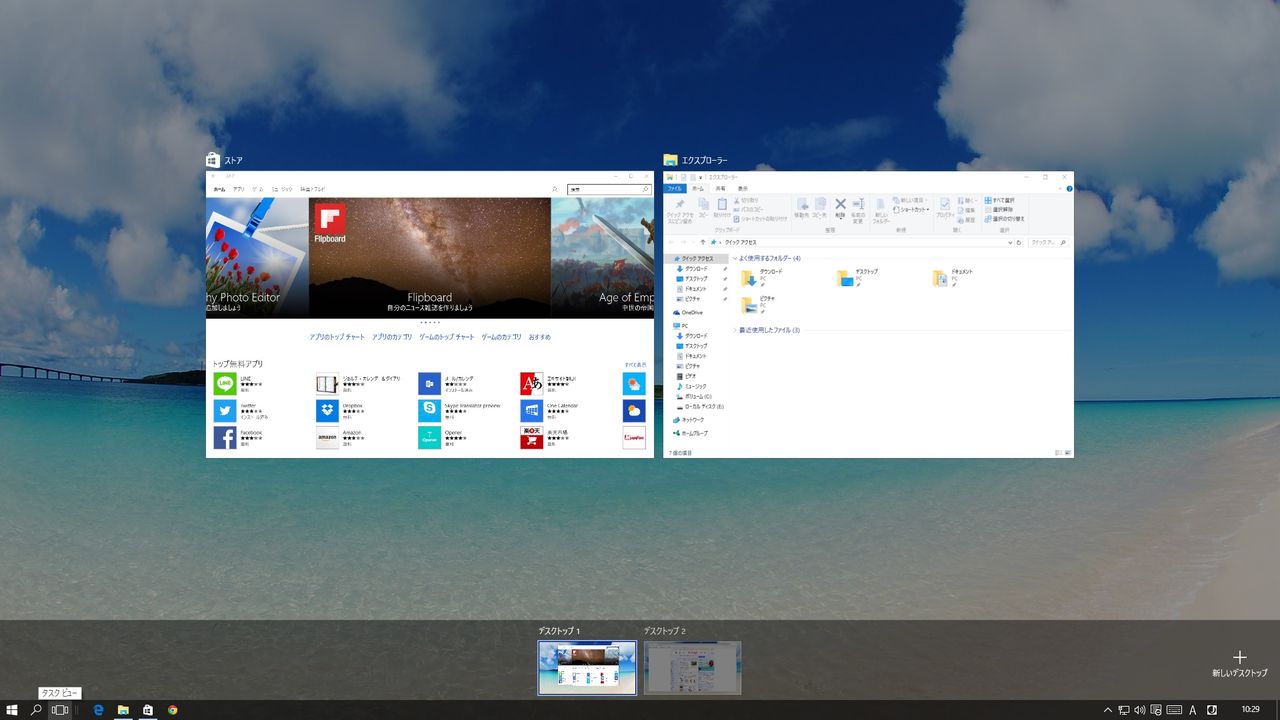Launch Microsoft Edge from the taskbar
The height and width of the screenshot is (720, 1280).
tap(98, 710)
